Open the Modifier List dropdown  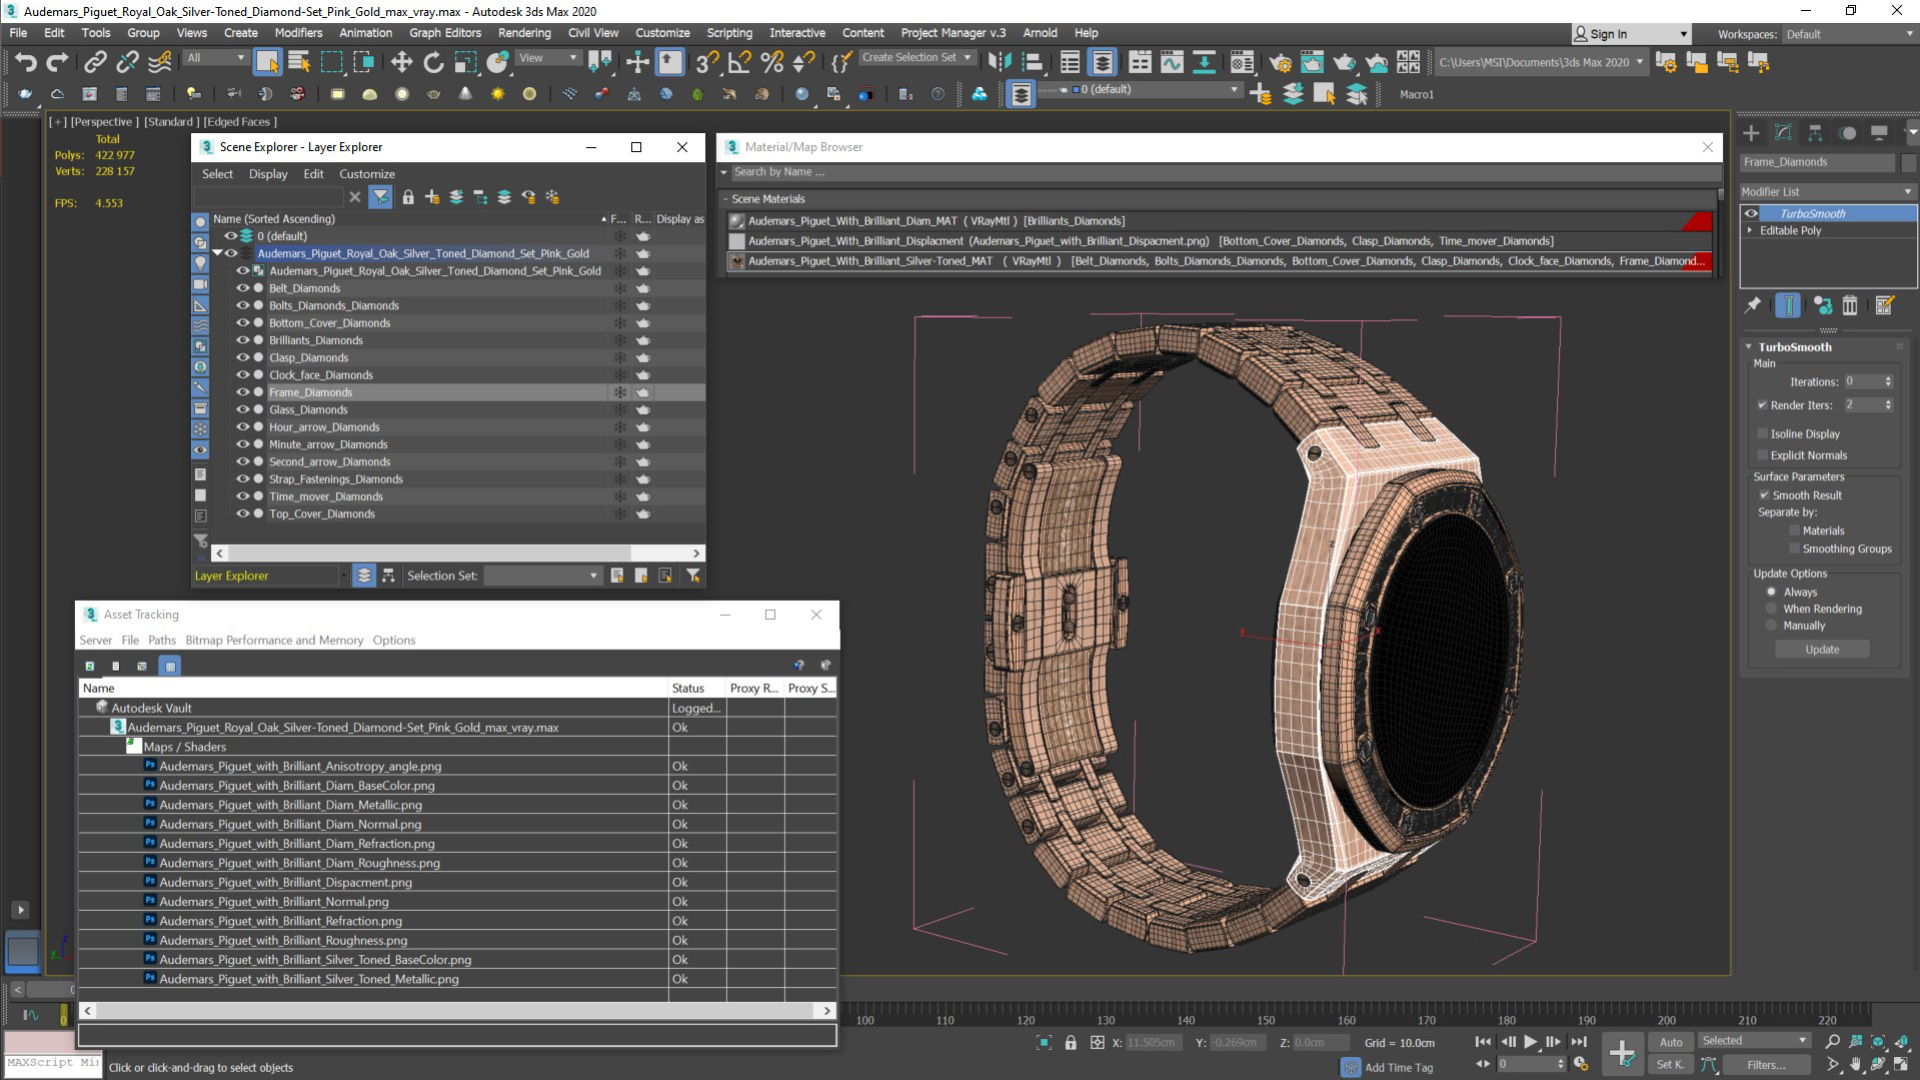coord(1827,192)
